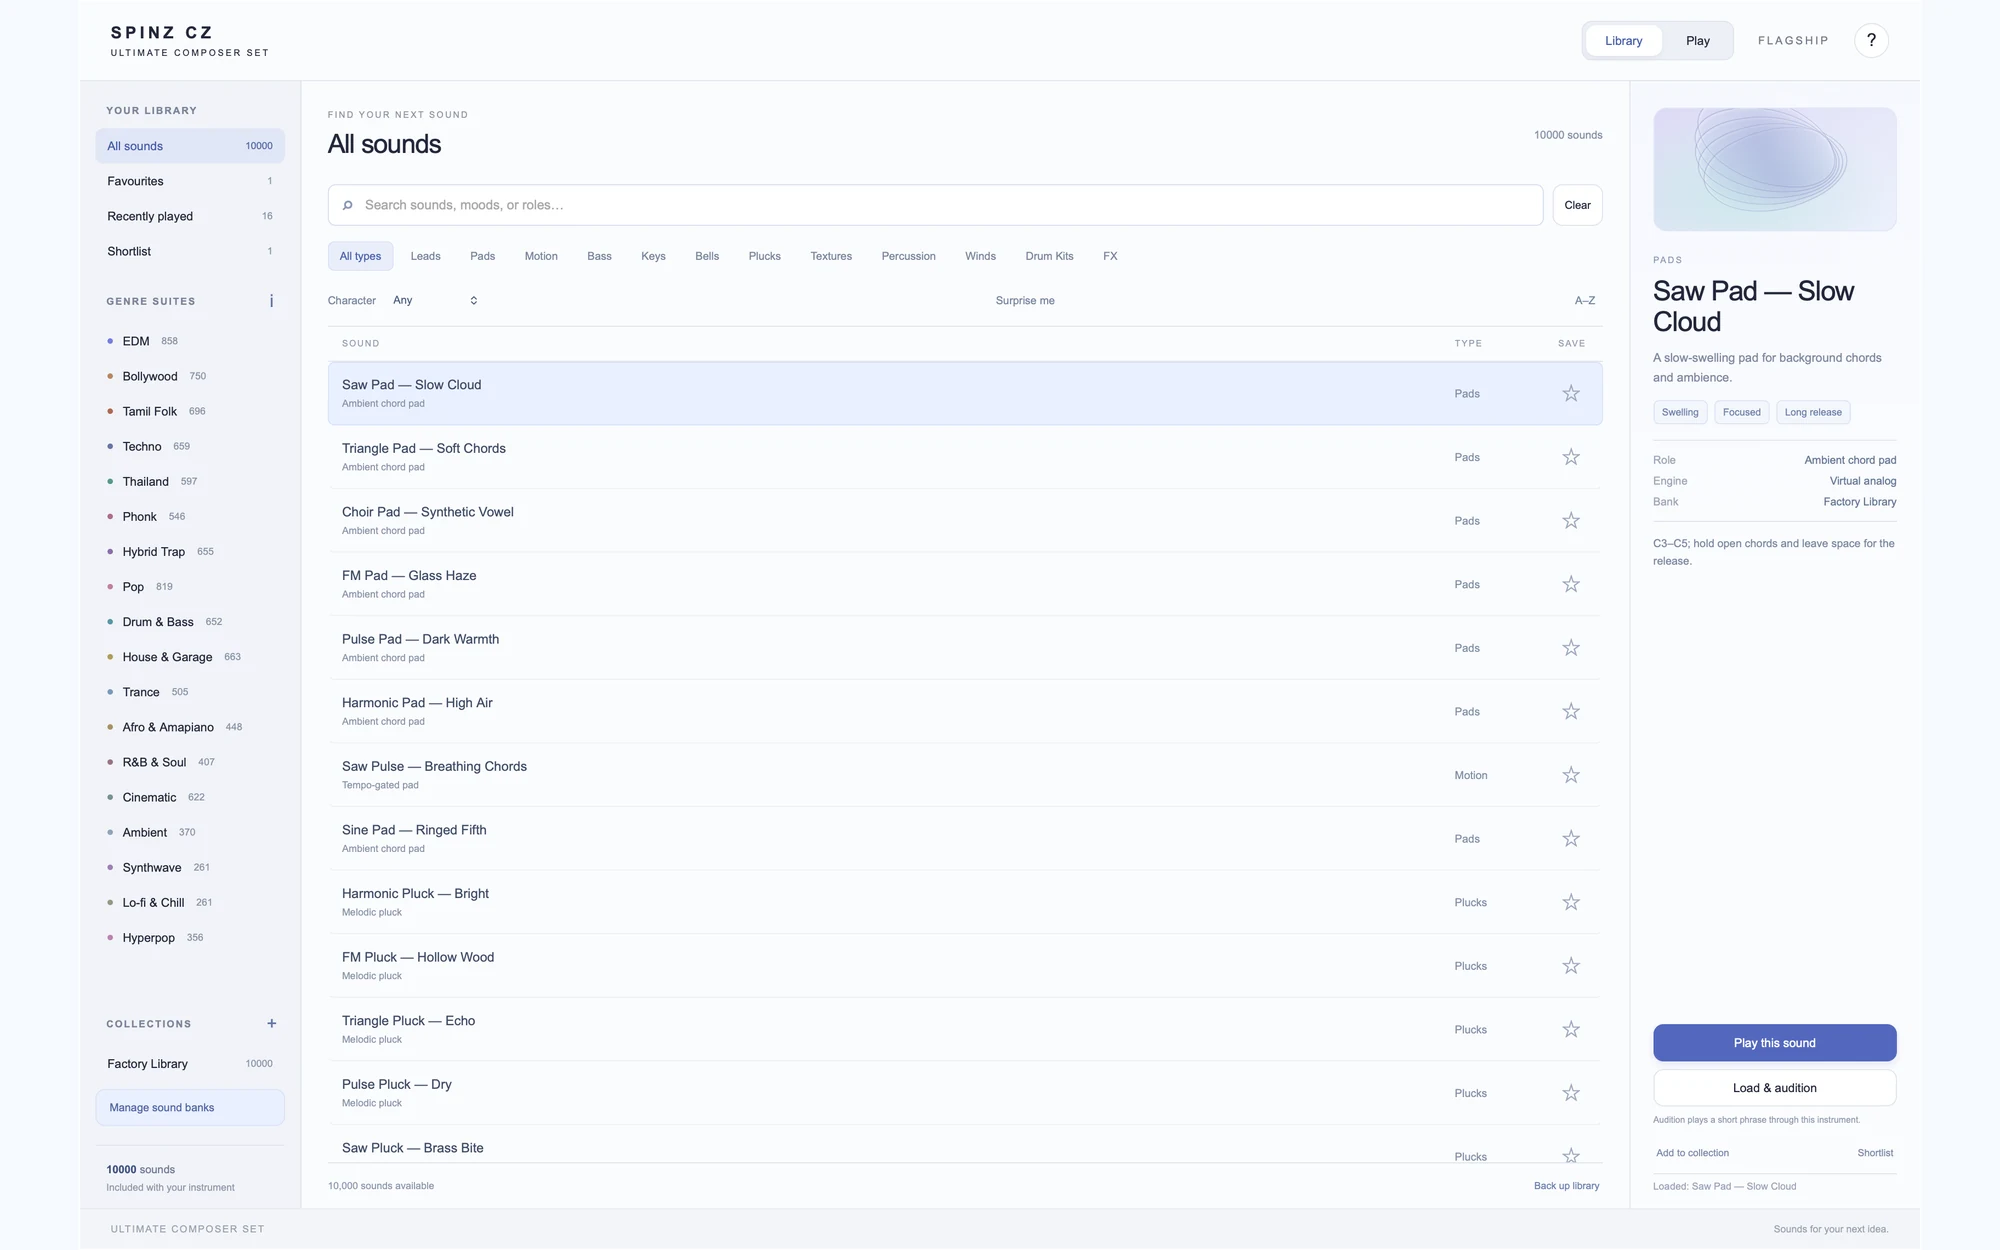Open Recently played sounds
This screenshot has height=1250, width=2000.
pyautogui.click(x=190, y=216)
